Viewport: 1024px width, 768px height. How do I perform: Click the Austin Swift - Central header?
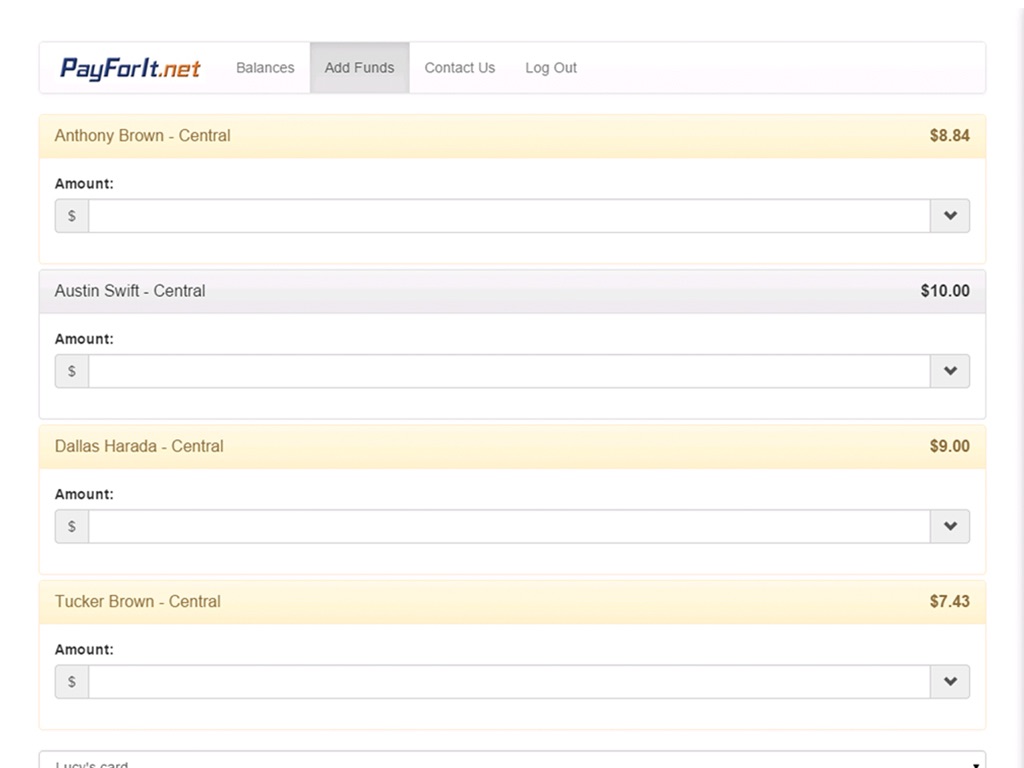coord(130,291)
